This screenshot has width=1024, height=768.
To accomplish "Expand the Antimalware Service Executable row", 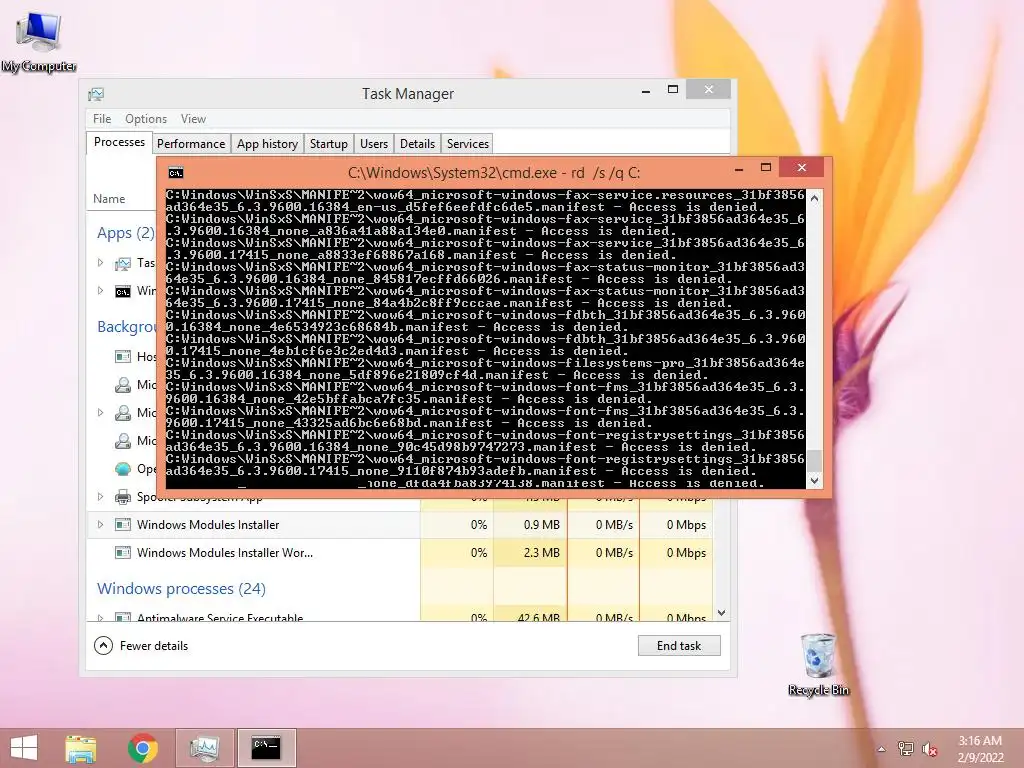I will tap(100, 617).
